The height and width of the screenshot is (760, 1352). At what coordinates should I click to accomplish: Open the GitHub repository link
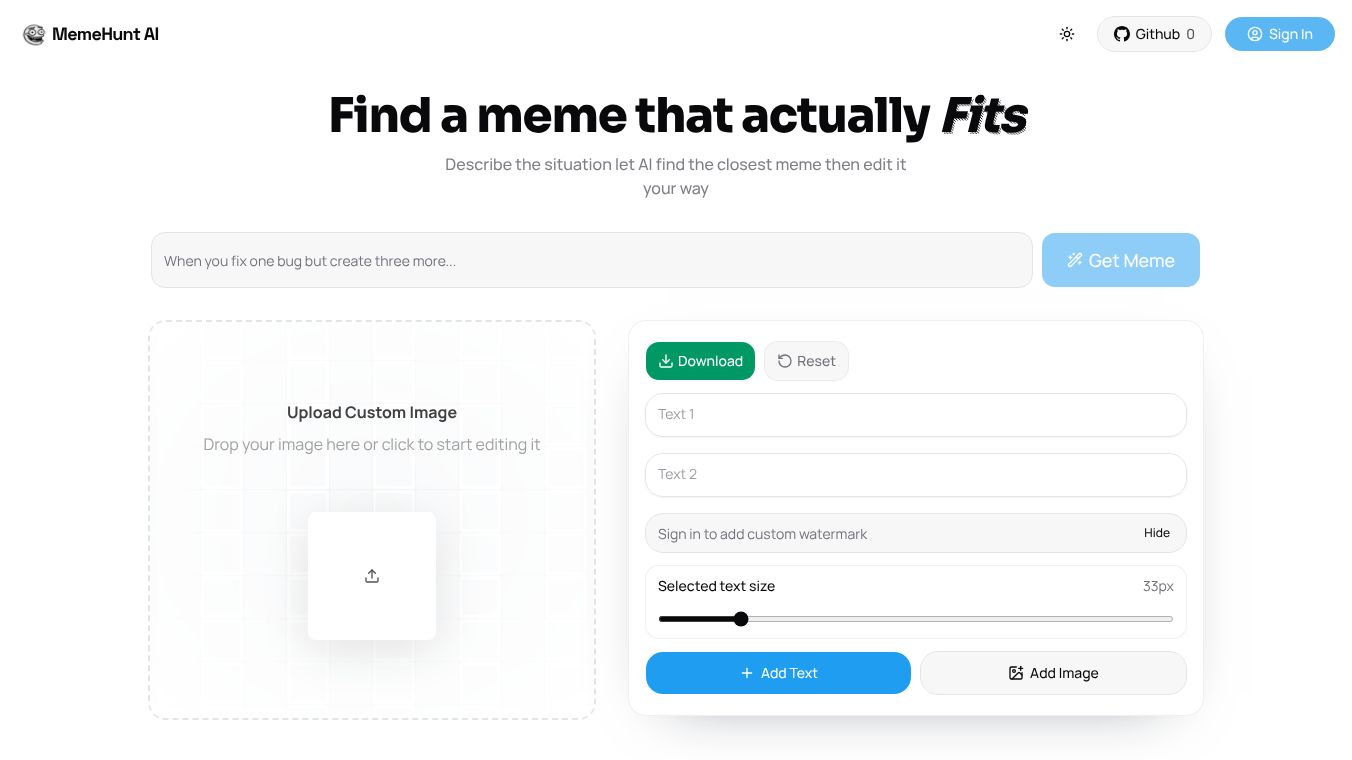click(1155, 34)
